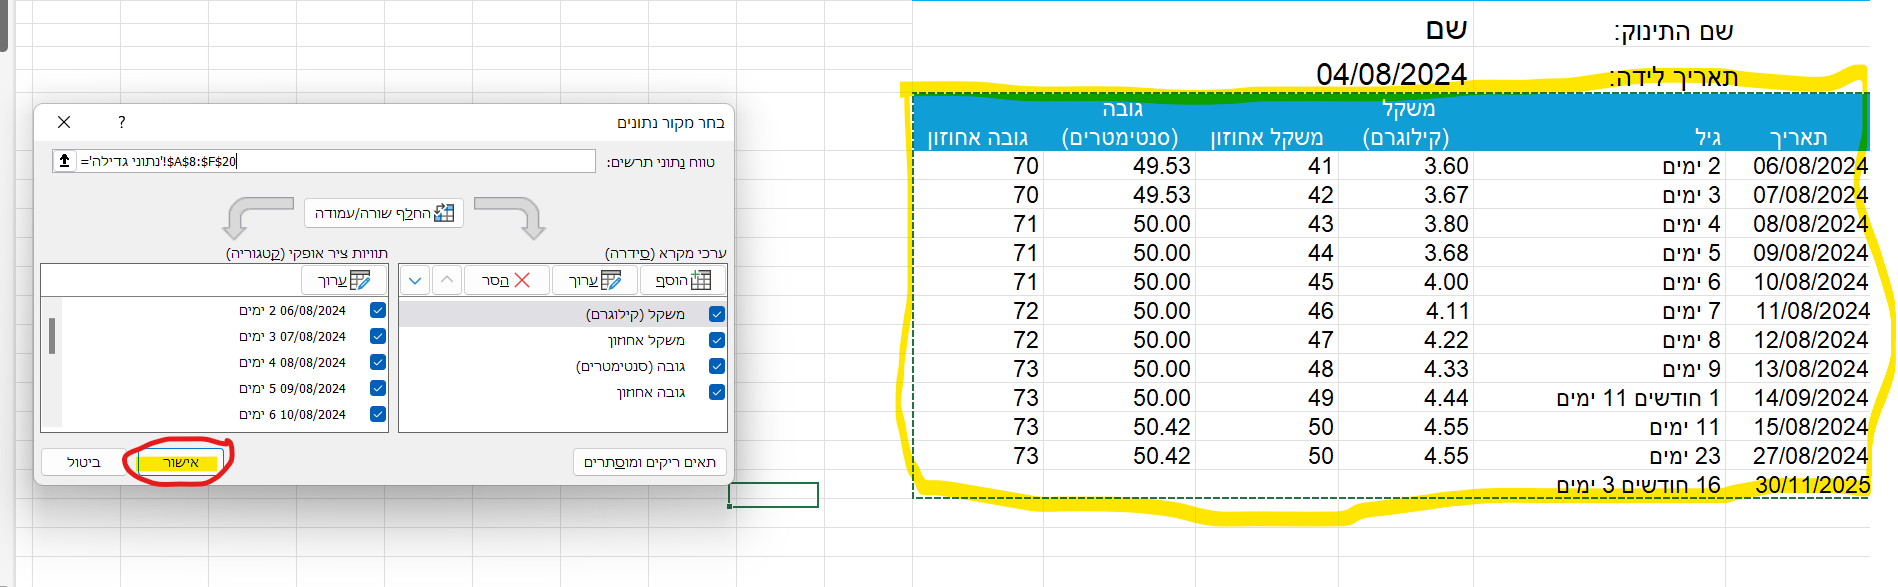1898x587 pixels.
Task: Uncheck category 06/08/2024 2 ימים
Action: coord(378,310)
